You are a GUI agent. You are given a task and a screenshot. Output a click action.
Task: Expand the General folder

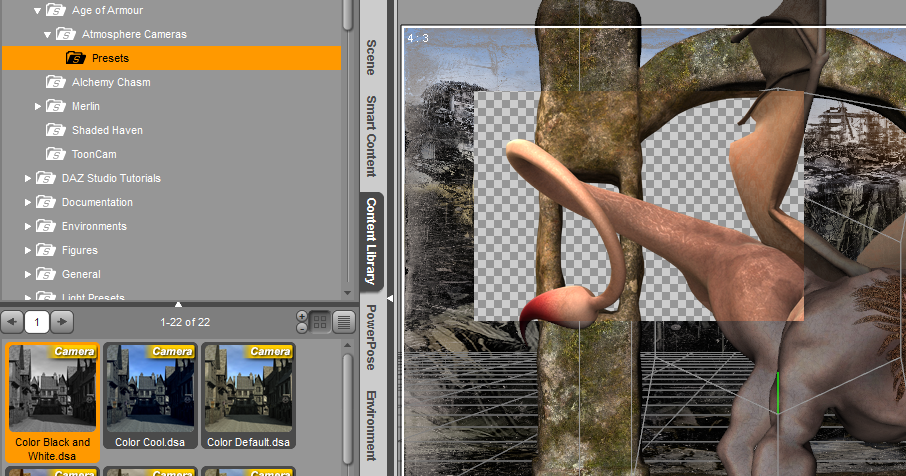coord(28,274)
